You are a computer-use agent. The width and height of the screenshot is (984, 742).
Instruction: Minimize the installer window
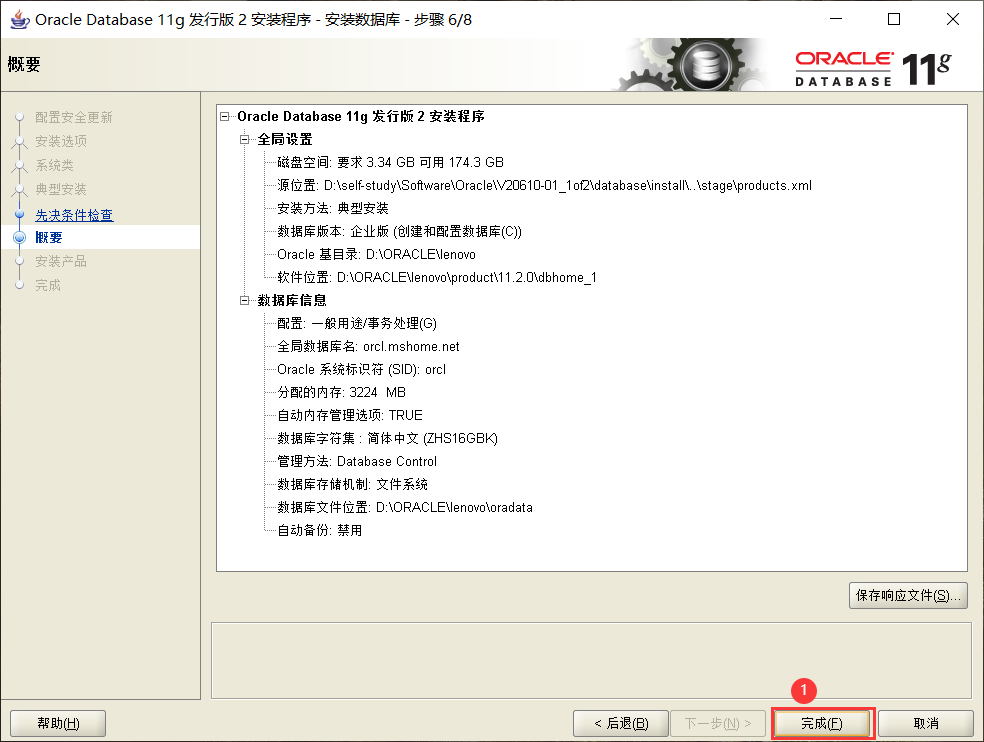click(x=836, y=19)
